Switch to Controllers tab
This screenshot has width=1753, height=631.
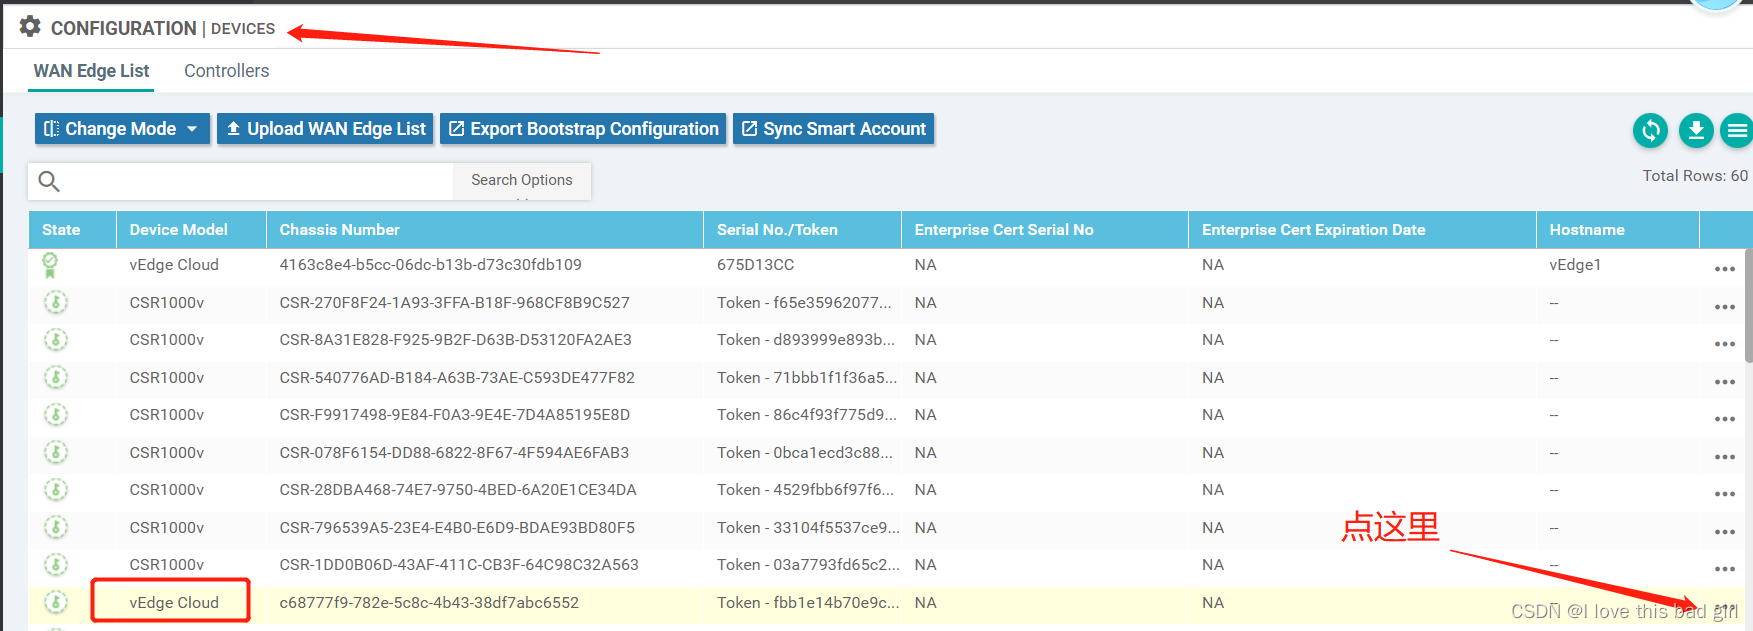point(227,71)
